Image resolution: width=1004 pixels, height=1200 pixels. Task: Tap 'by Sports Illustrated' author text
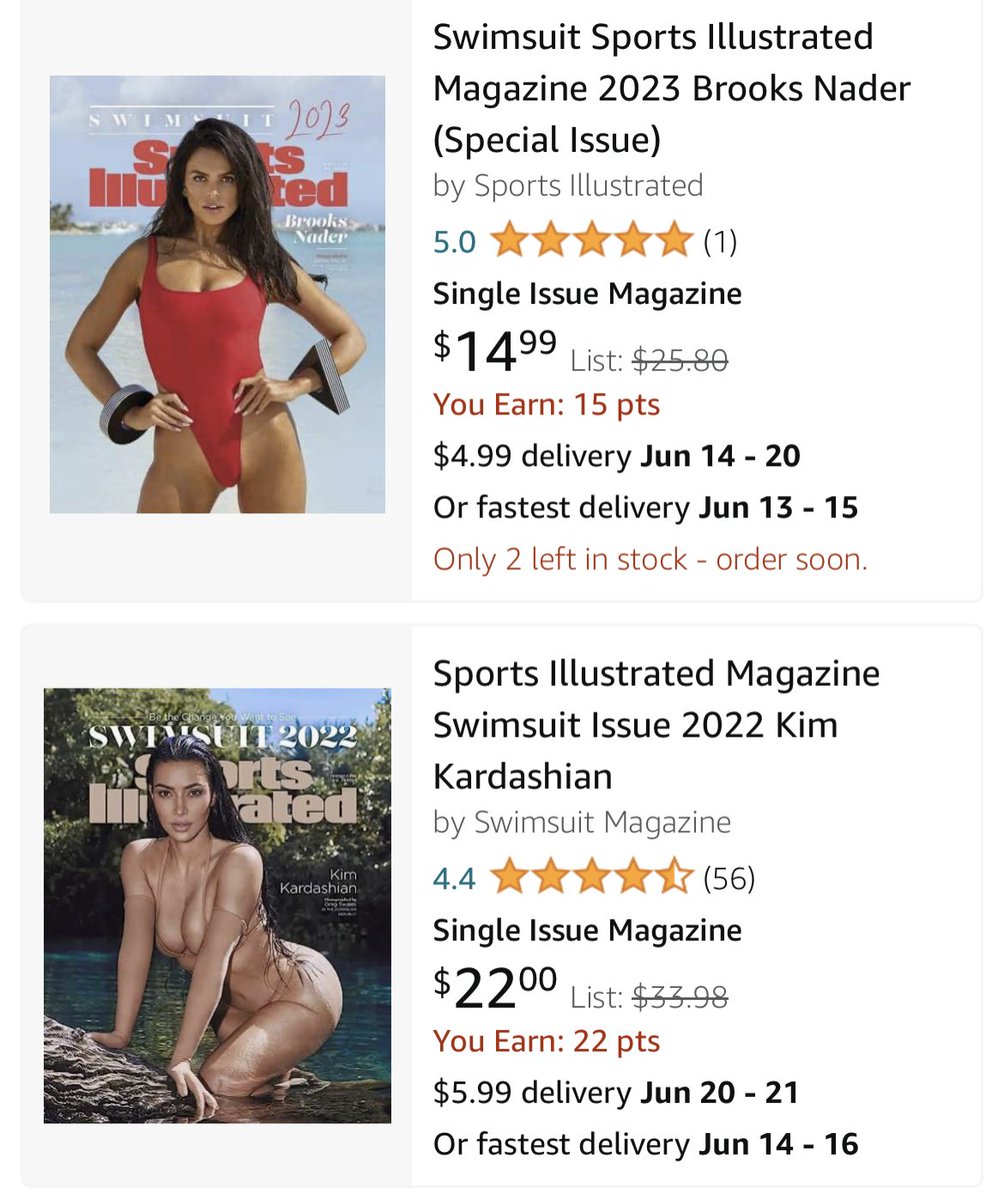pyautogui.click(x=568, y=185)
